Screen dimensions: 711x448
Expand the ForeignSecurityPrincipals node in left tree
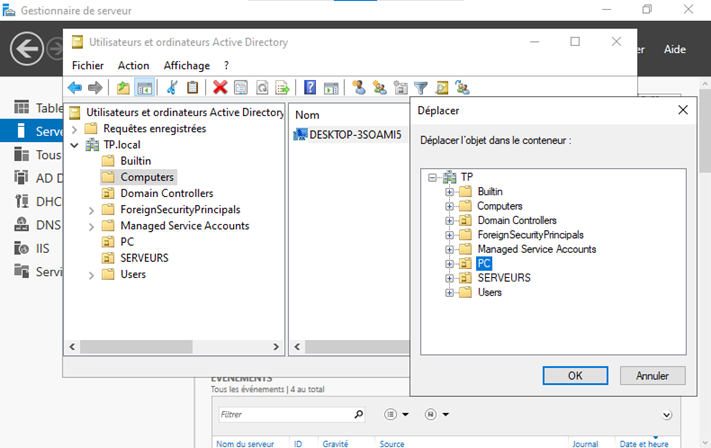91,210
